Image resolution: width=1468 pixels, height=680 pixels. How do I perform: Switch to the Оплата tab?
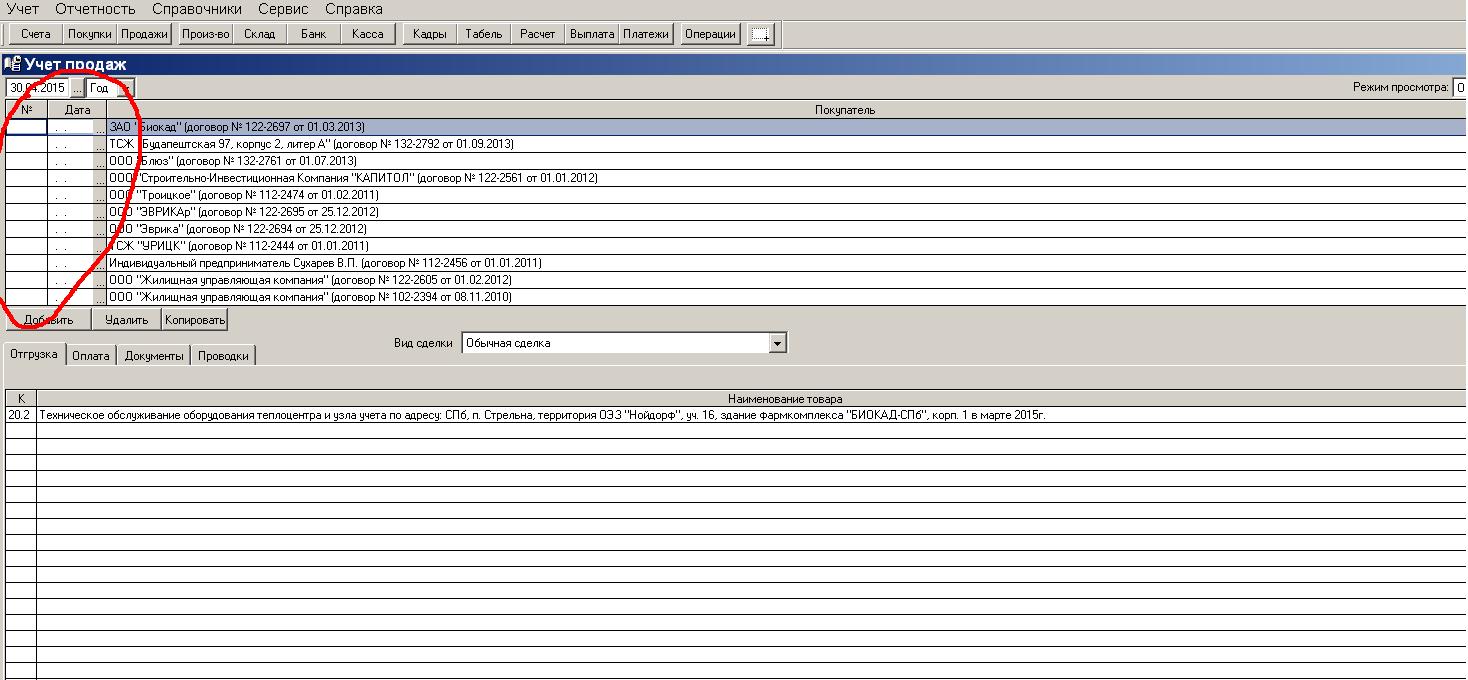click(91, 356)
